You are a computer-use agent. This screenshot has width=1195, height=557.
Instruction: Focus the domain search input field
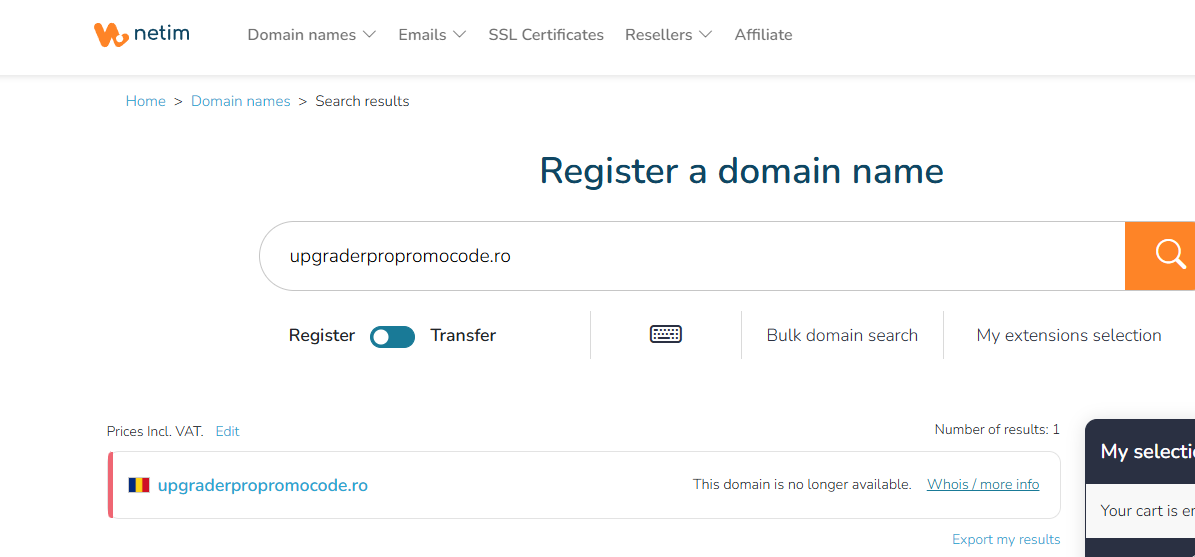(692, 256)
